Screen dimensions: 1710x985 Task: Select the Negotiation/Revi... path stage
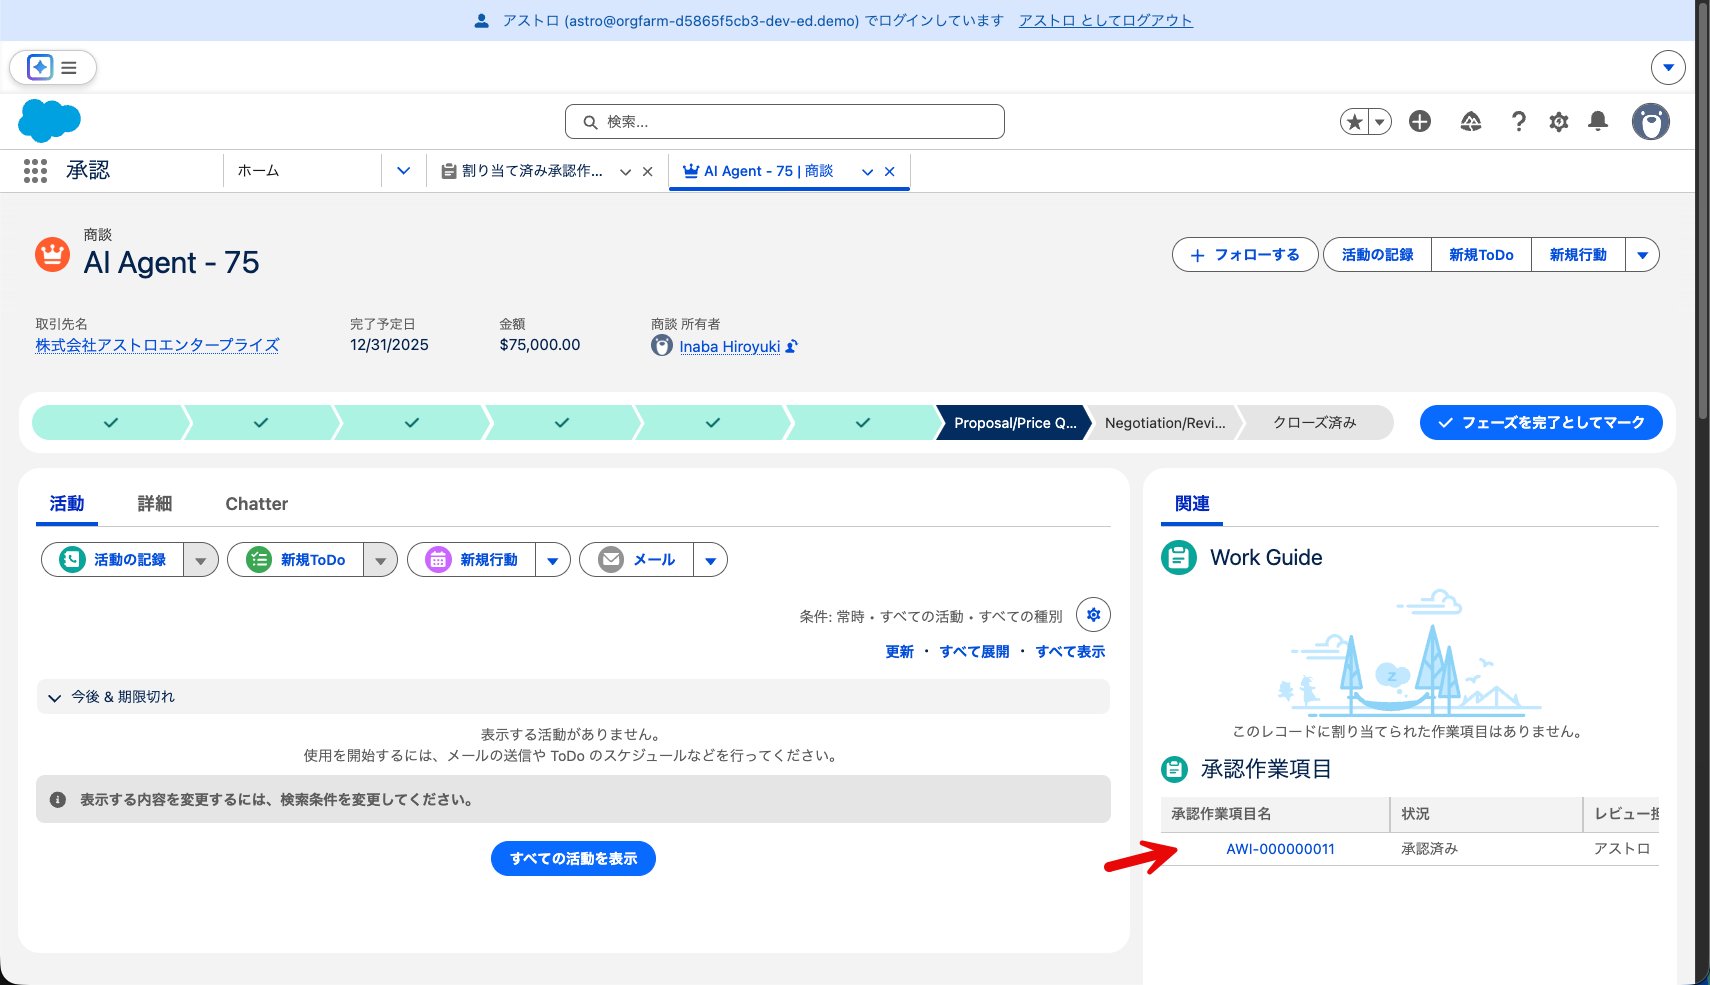[1165, 423]
